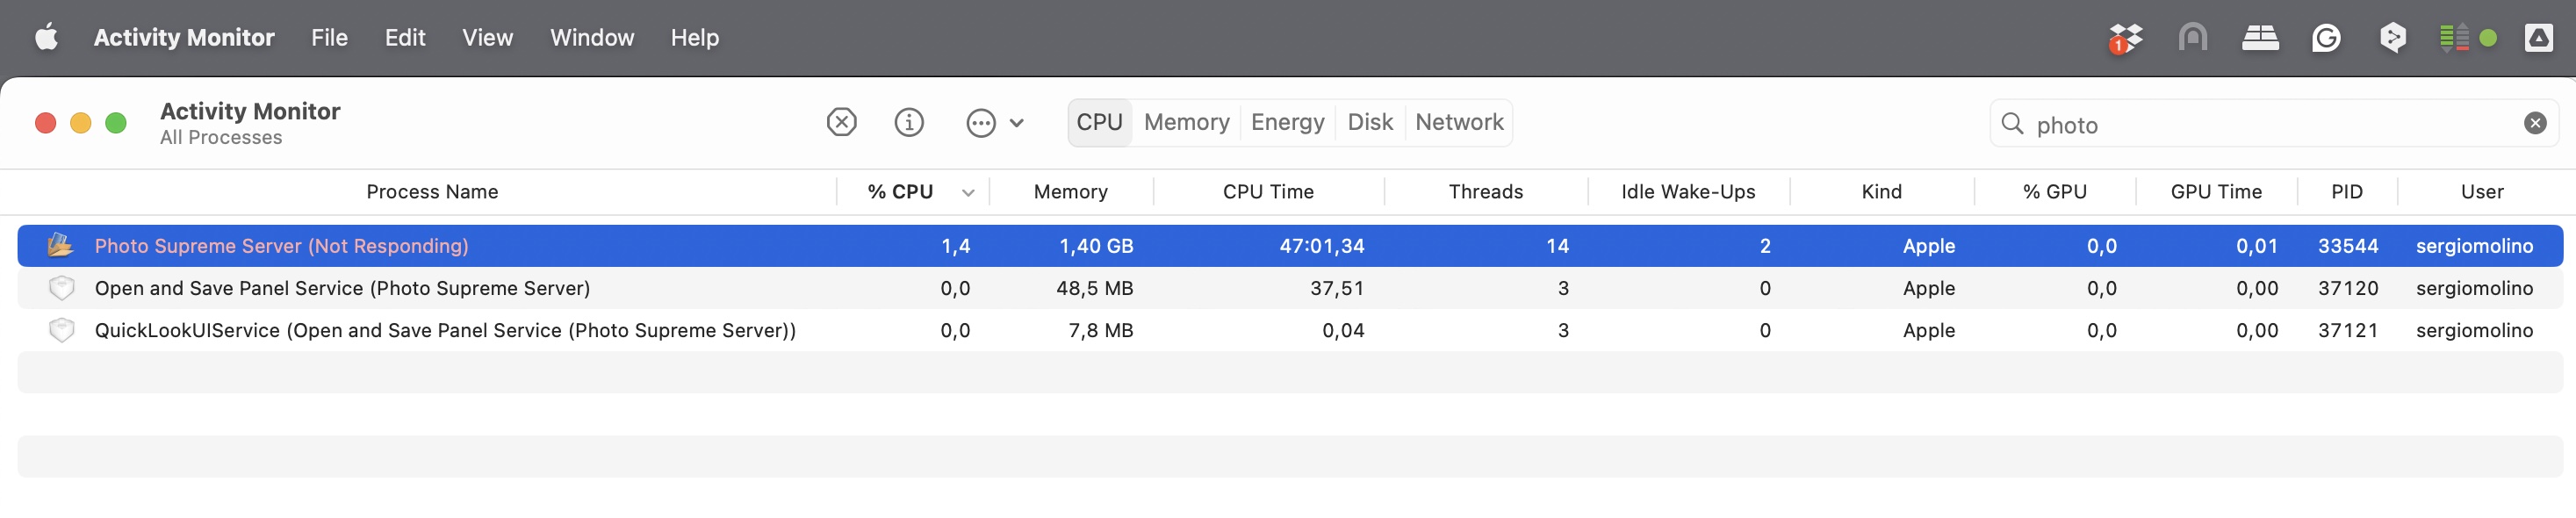Image resolution: width=2576 pixels, height=518 pixels.
Task: Select the QuickLookUIService process row
Action: [x=1290, y=330]
